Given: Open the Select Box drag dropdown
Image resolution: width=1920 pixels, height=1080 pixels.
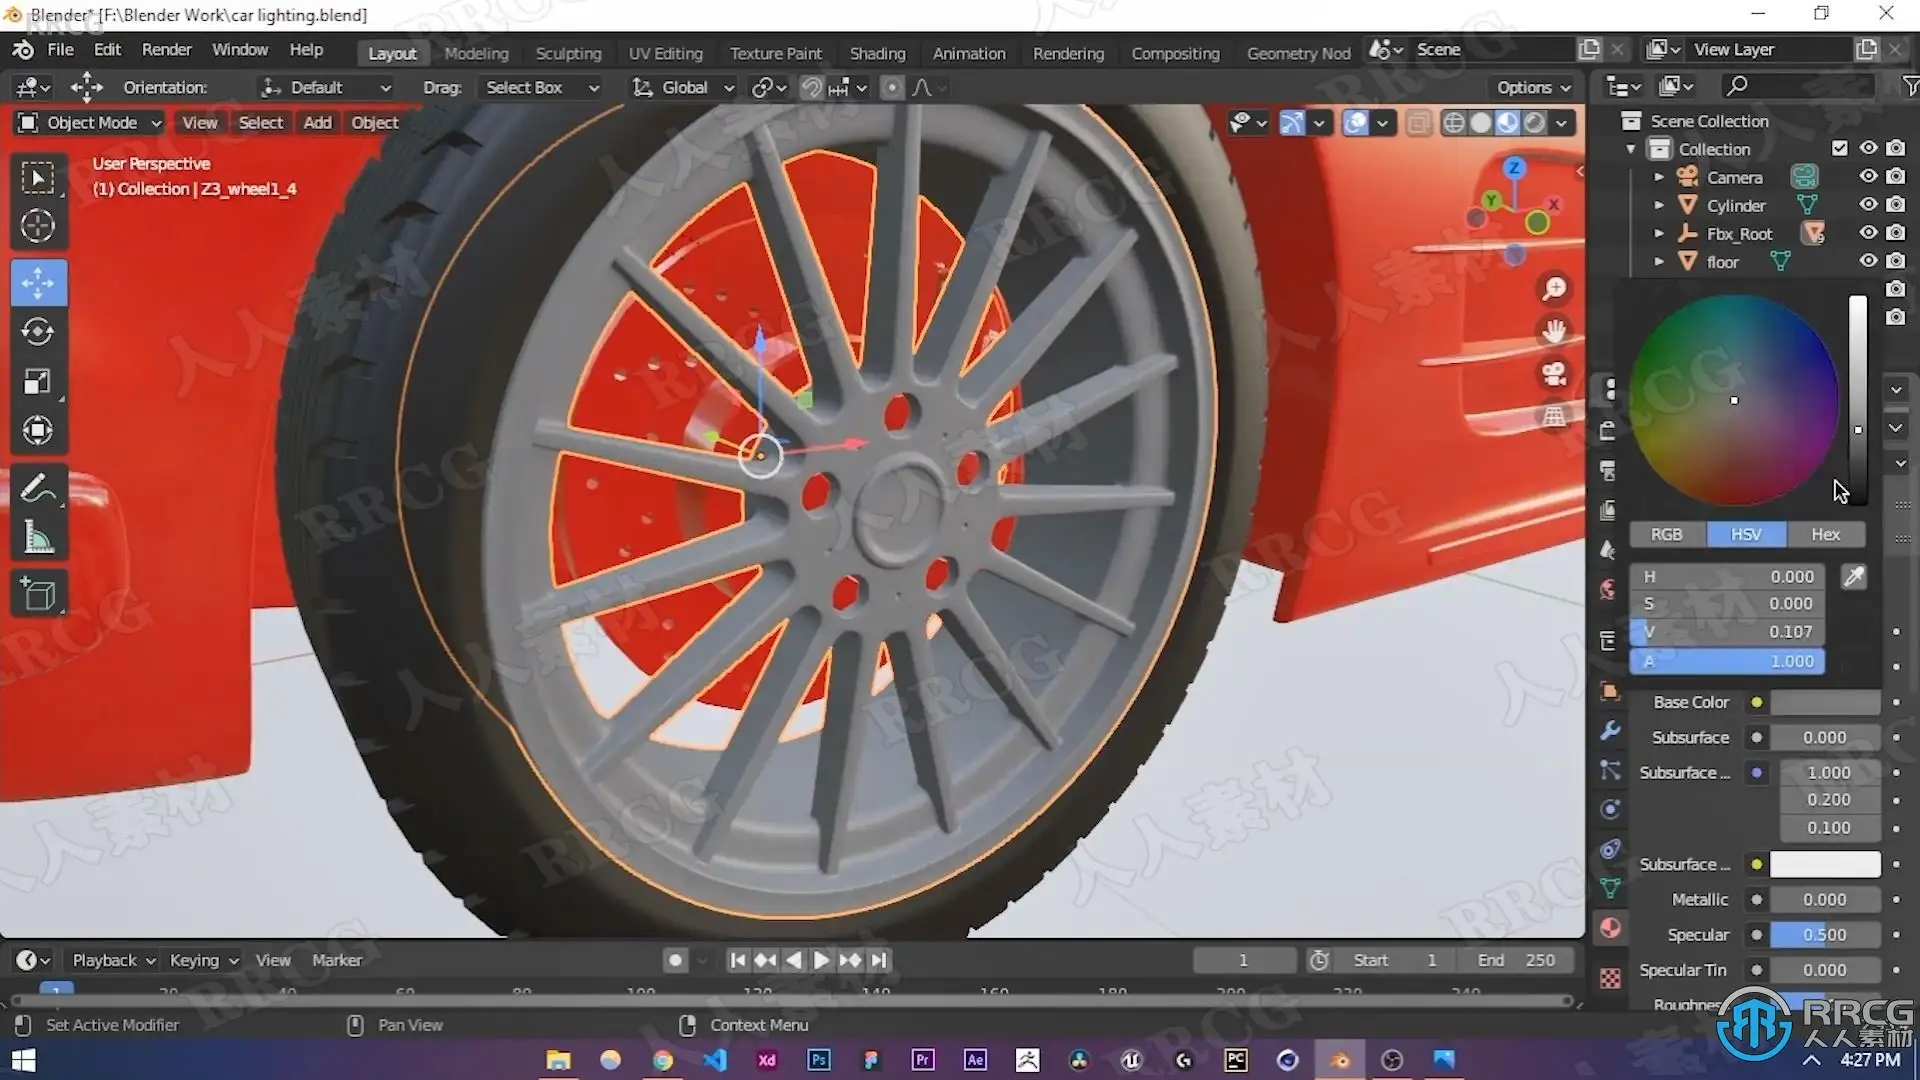Looking at the screenshot, I should tap(541, 88).
